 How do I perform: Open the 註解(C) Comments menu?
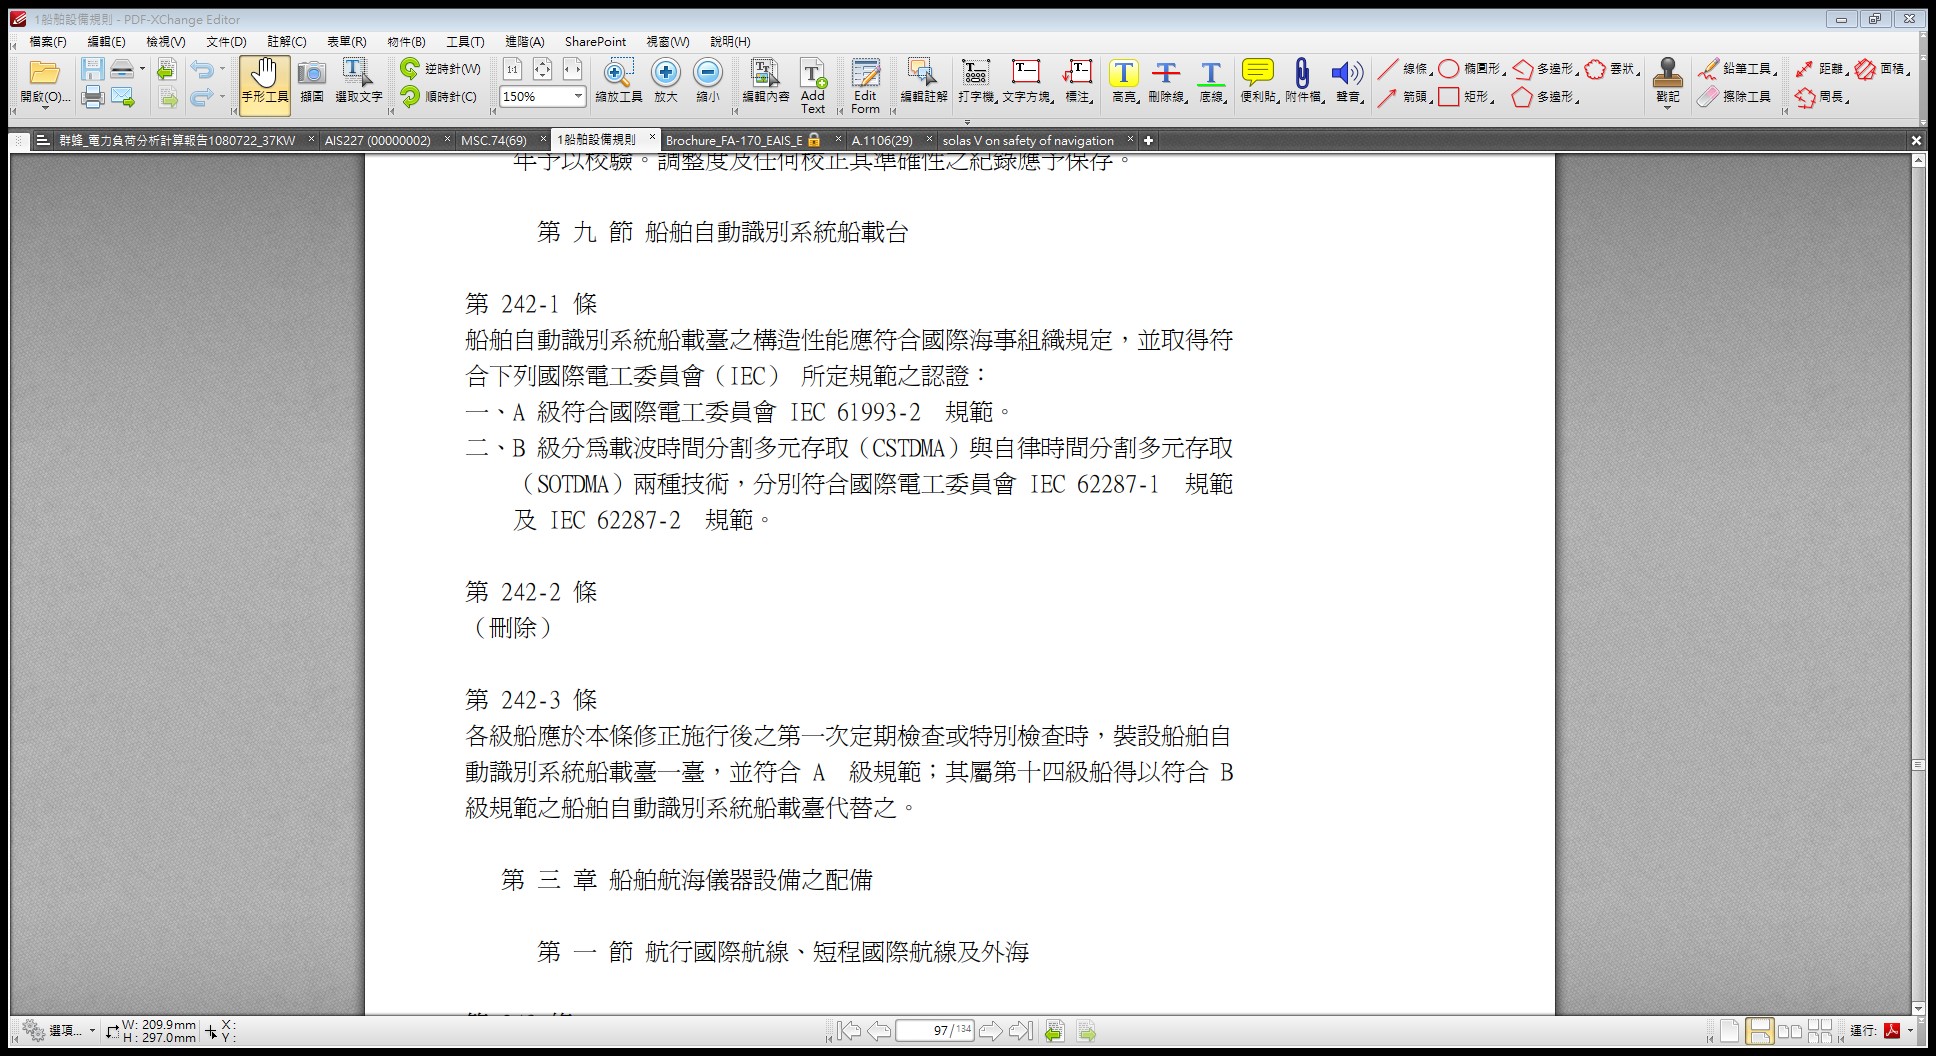click(x=286, y=42)
